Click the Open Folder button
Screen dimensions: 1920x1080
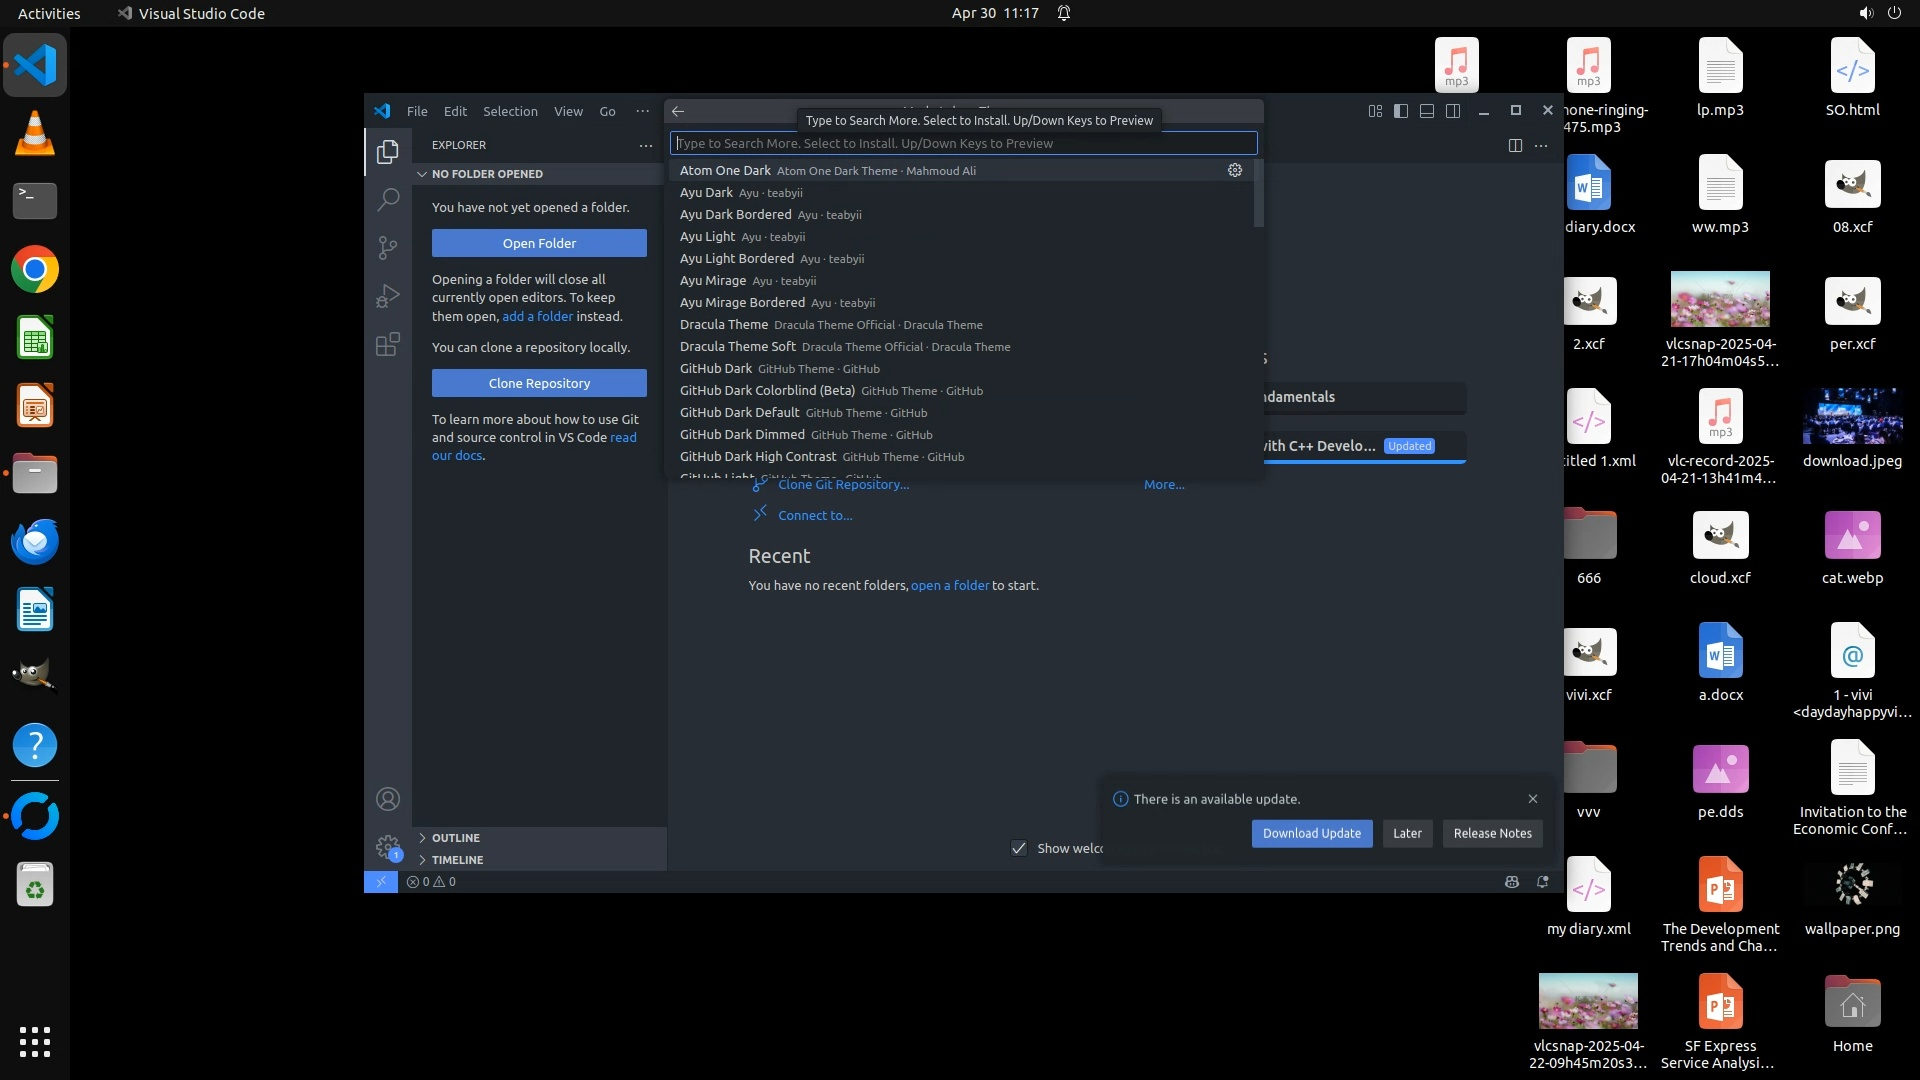(x=539, y=243)
